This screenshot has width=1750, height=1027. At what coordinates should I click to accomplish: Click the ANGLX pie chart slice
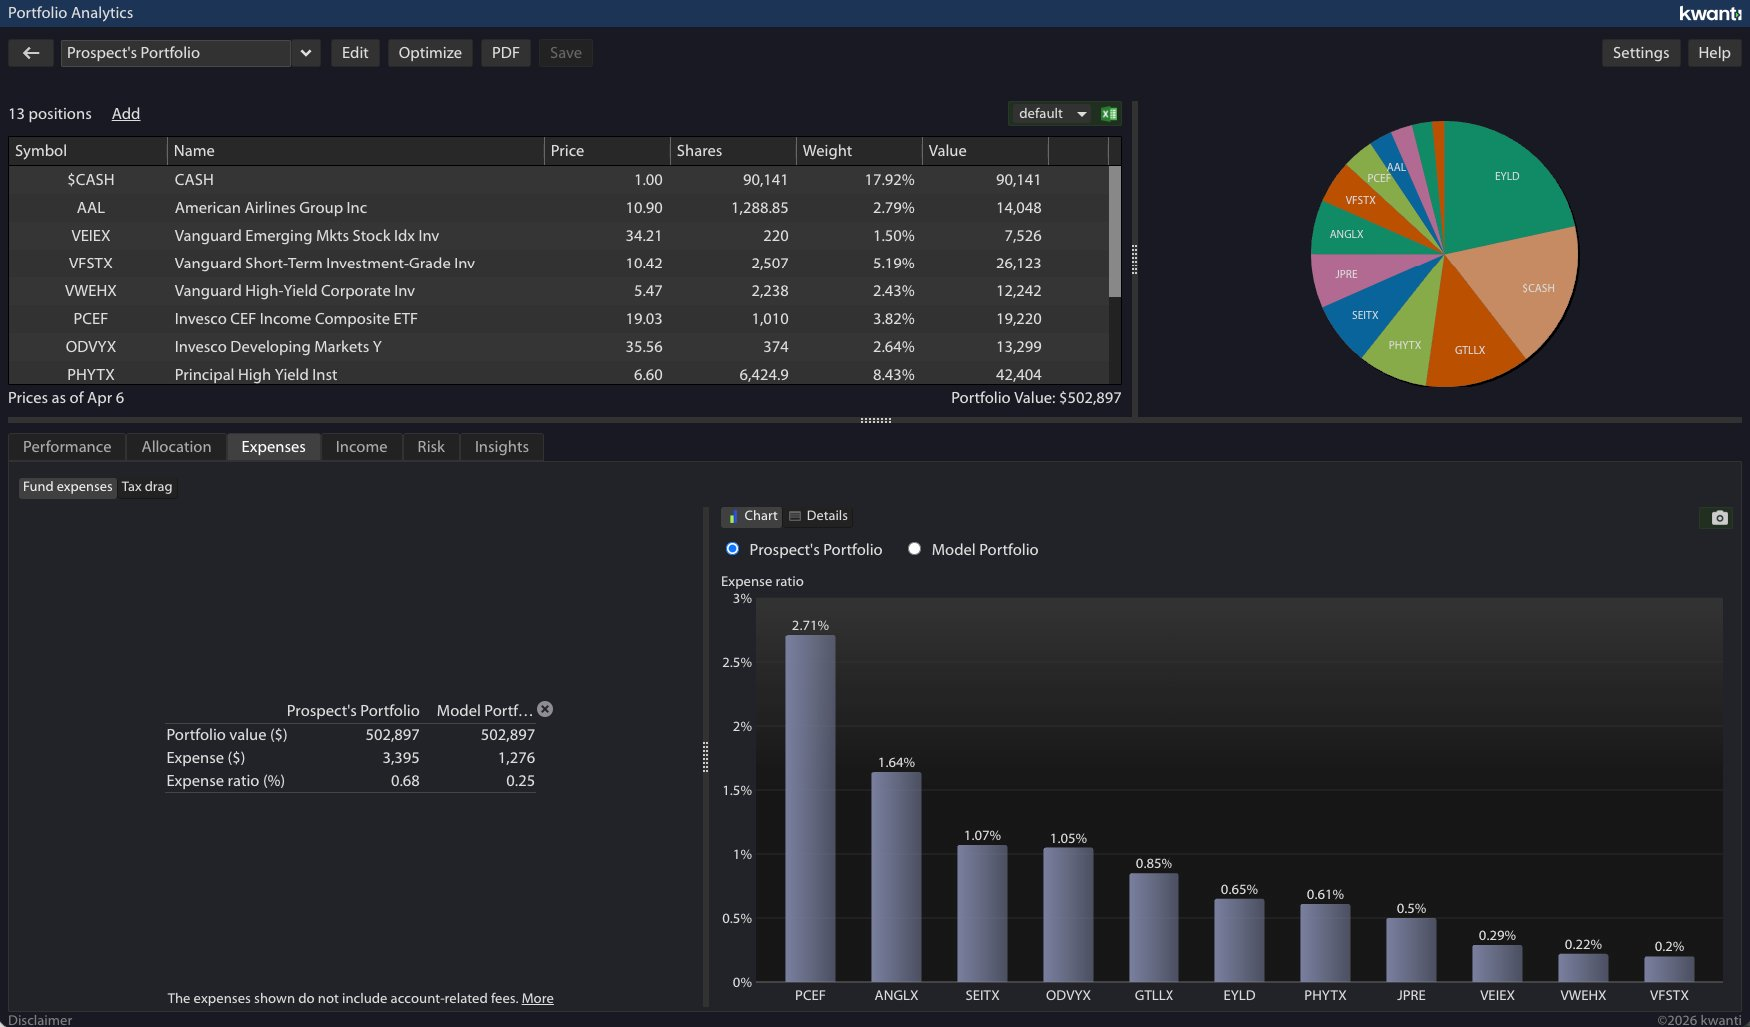coord(1350,233)
